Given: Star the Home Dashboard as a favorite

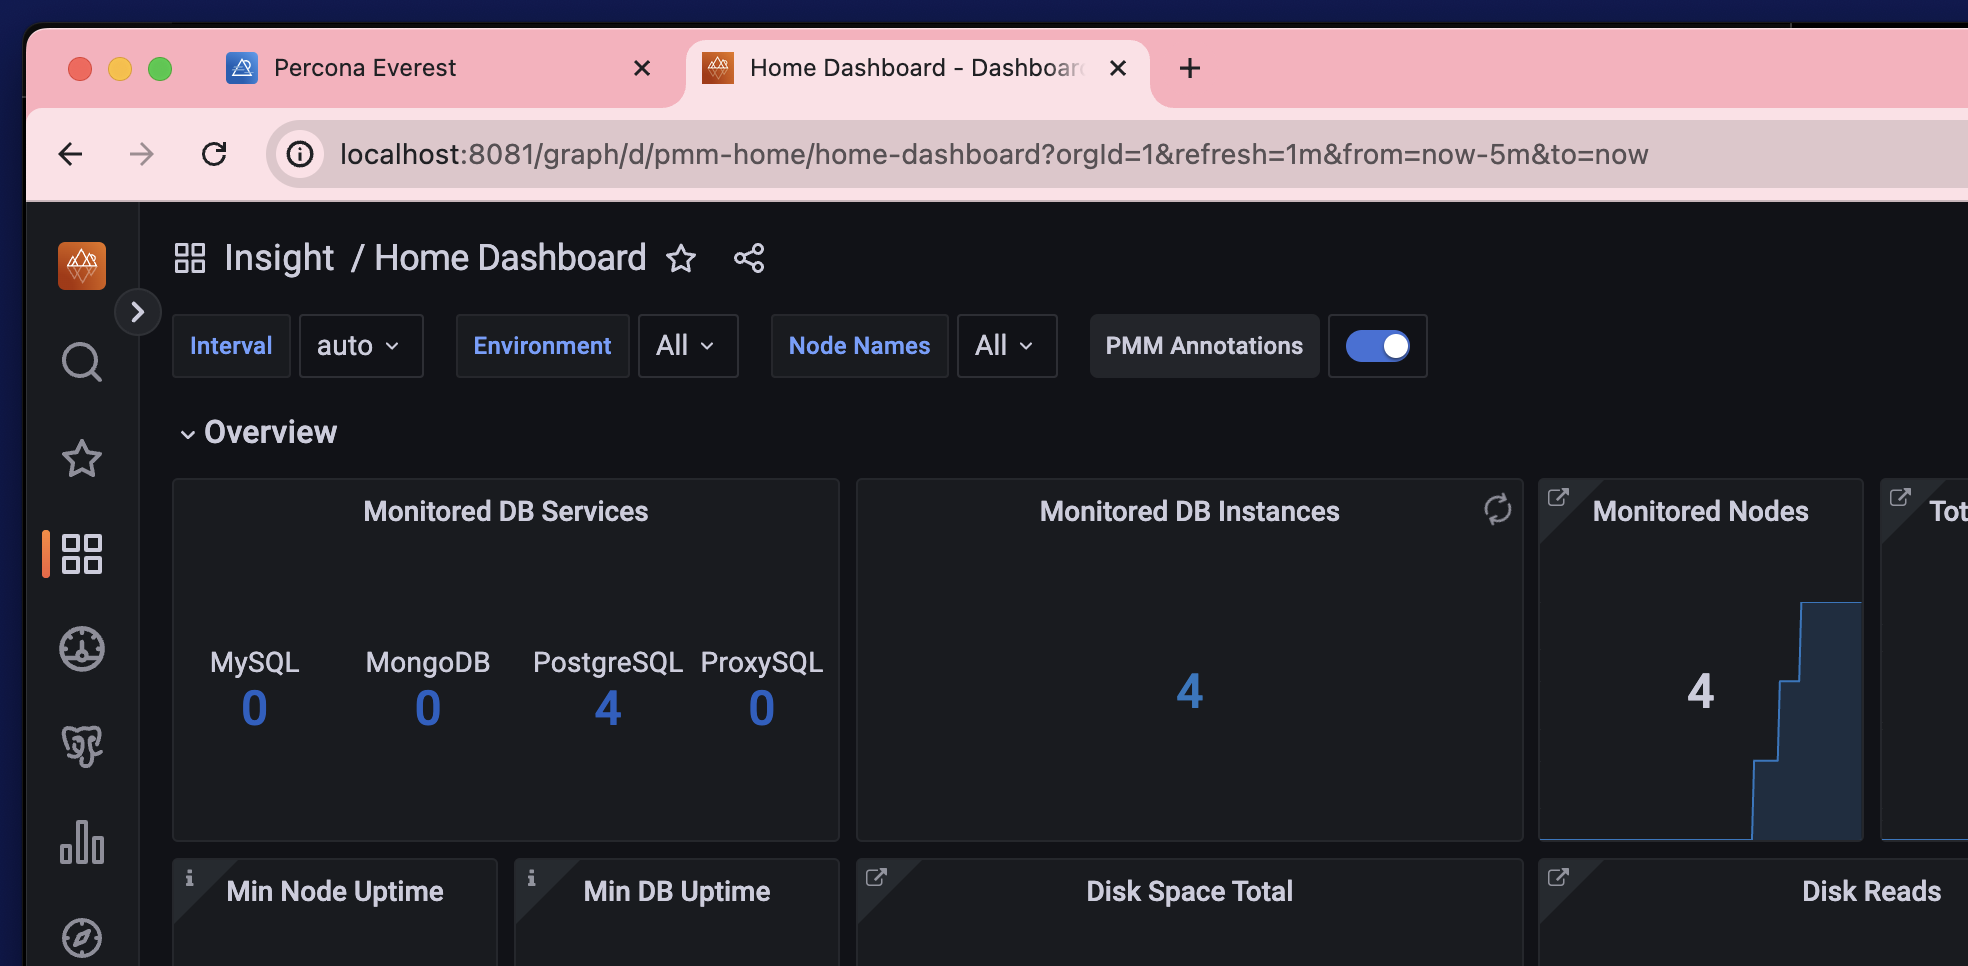Looking at the screenshot, I should tap(681, 258).
